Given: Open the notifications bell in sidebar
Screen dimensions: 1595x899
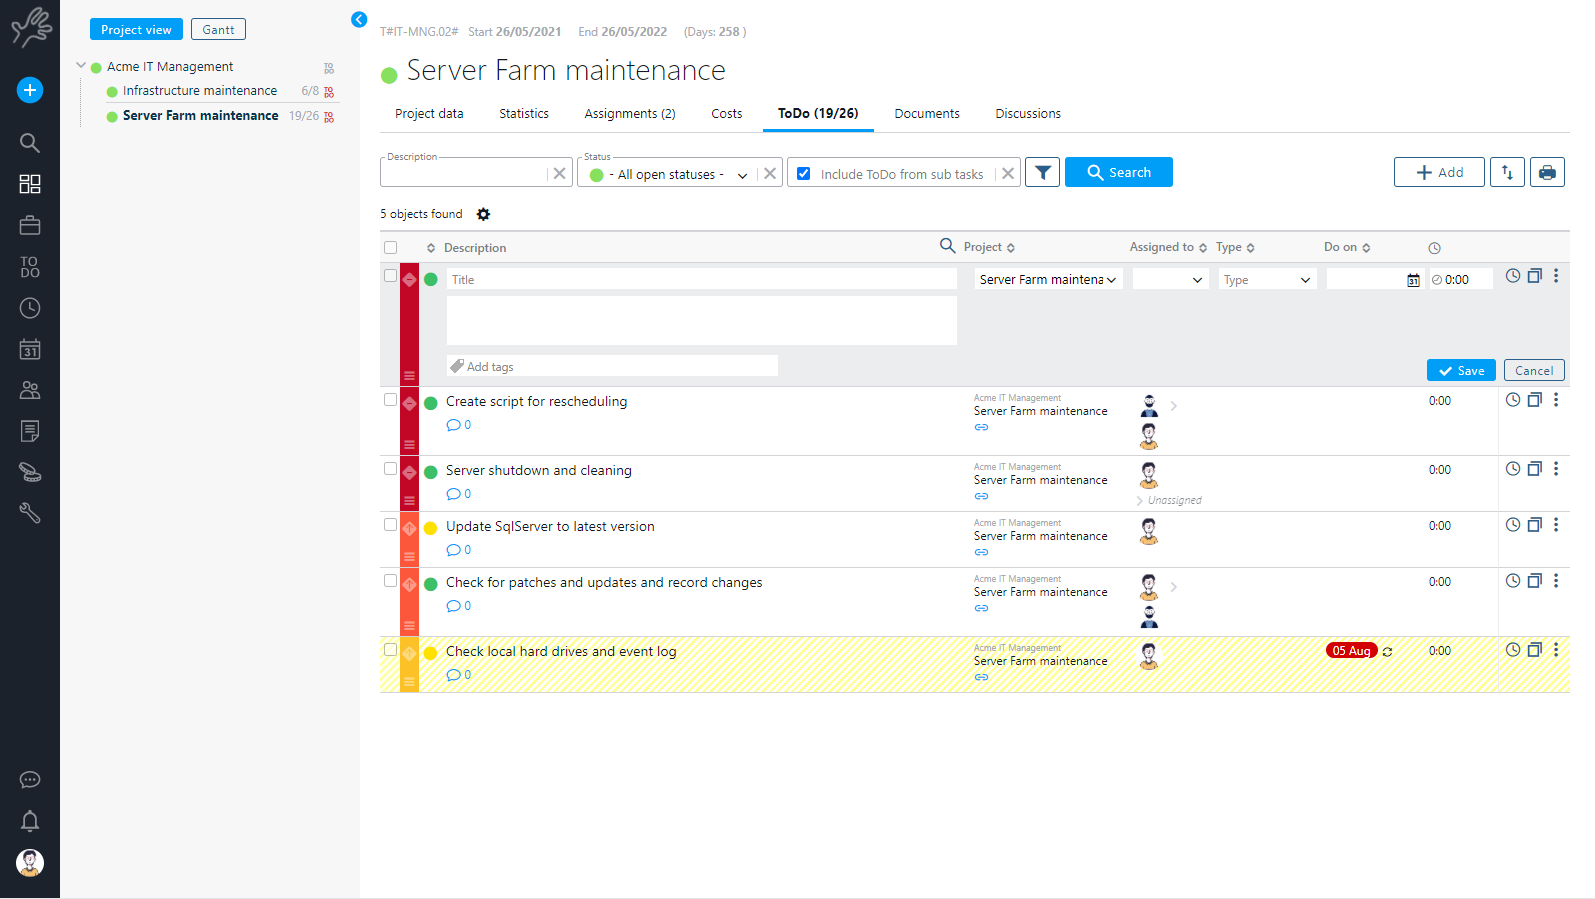Looking at the screenshot, I should point(30,821).
